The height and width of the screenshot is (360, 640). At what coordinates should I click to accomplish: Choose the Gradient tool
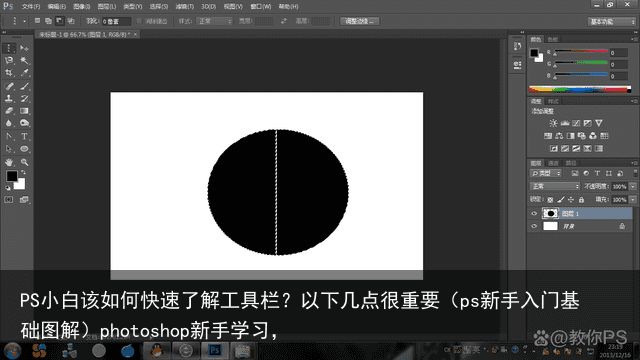click(24, 111)
